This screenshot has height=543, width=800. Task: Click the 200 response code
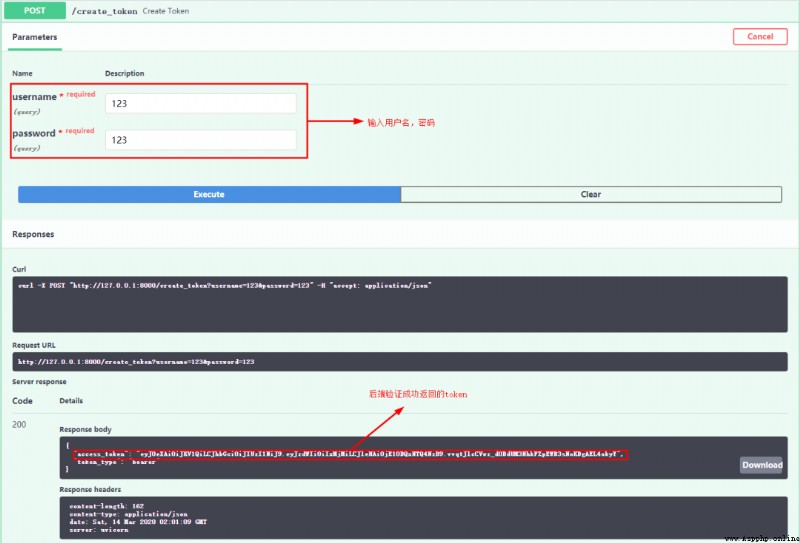[19, 425]
